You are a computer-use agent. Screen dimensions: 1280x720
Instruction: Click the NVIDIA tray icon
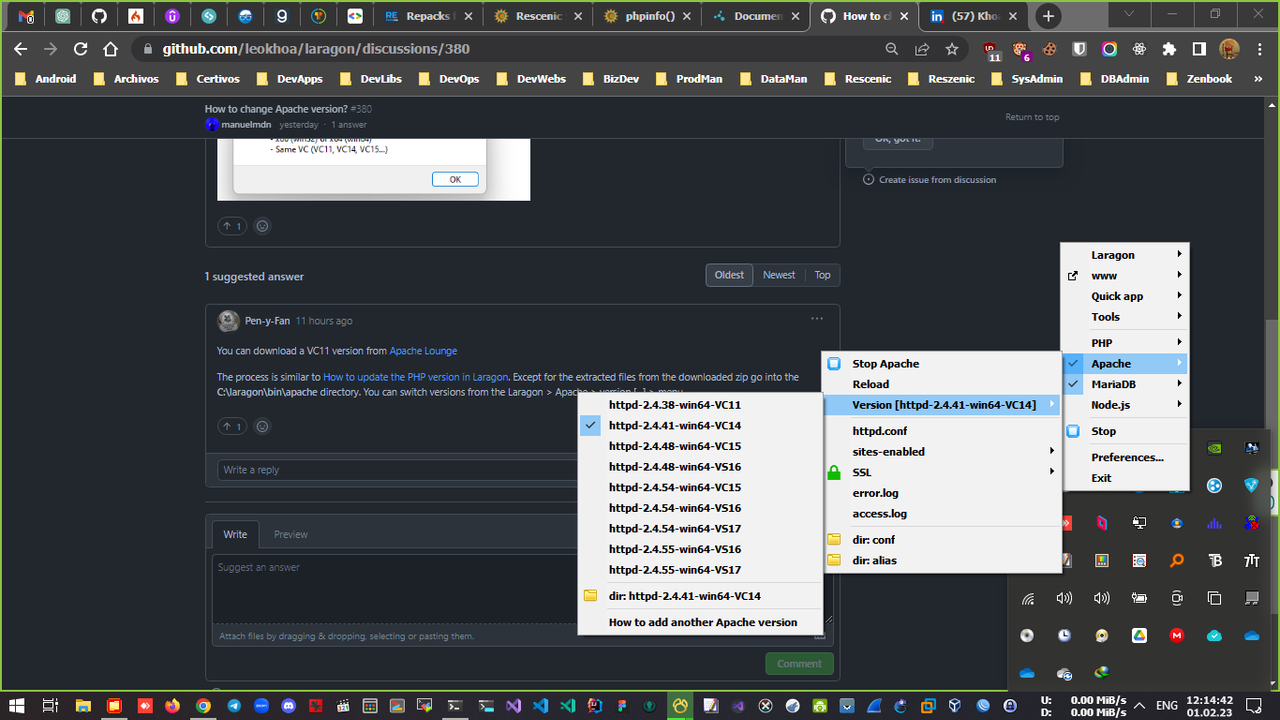(x=1214, y=449)
